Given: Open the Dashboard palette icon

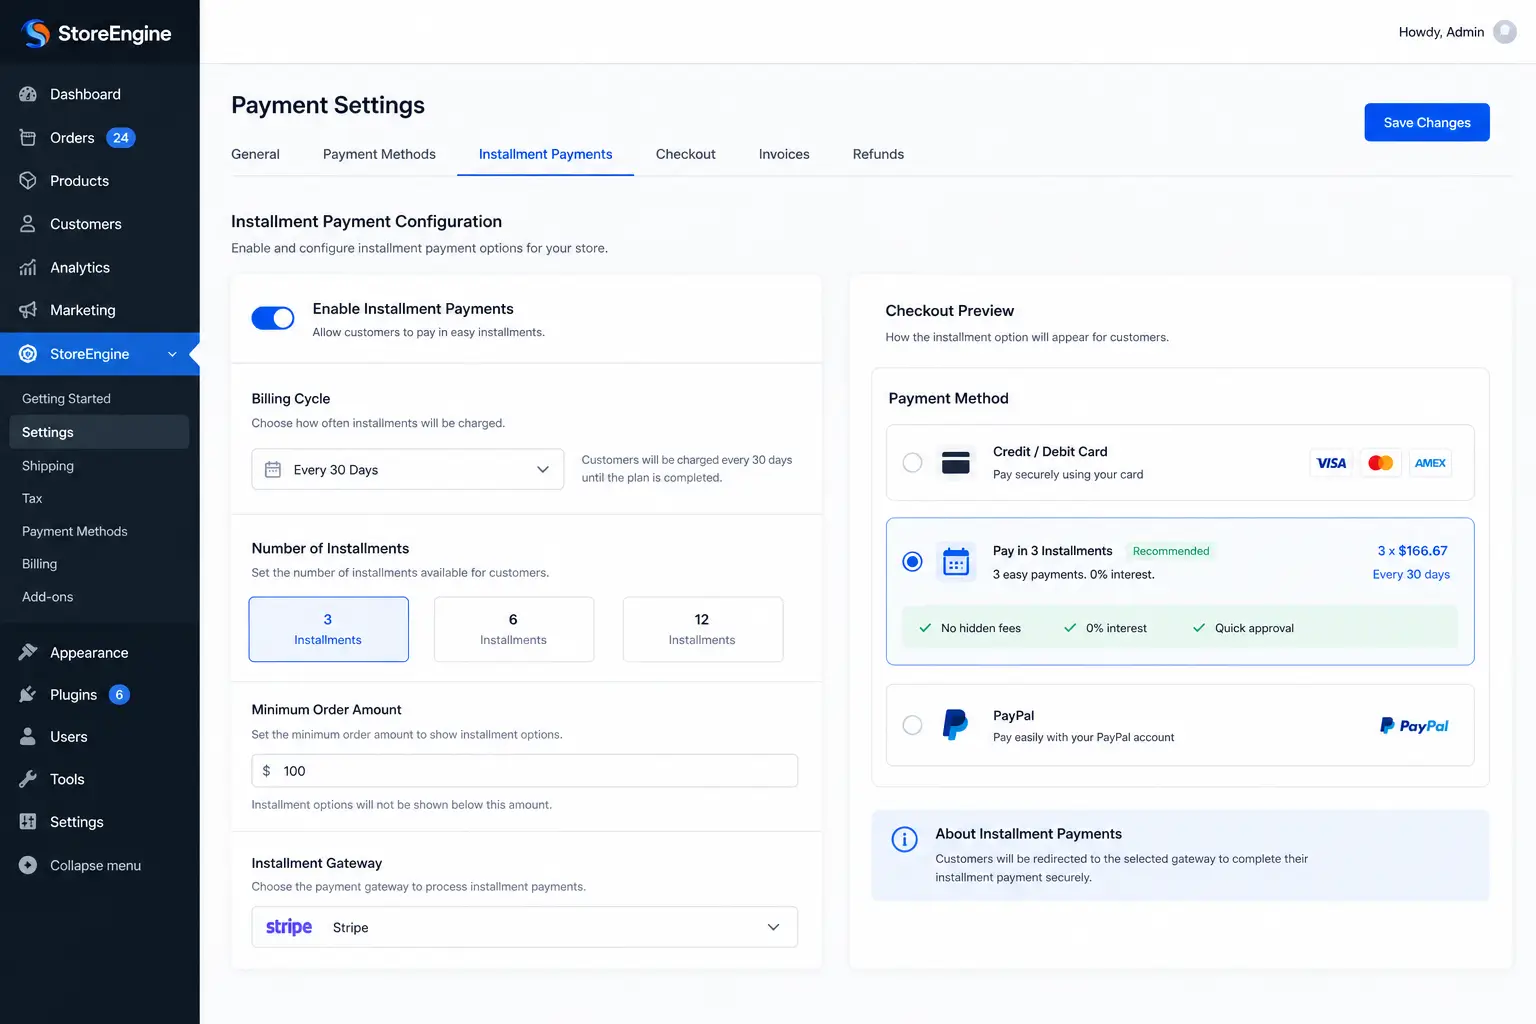Looking at the screenshot, I should (28, 94).
